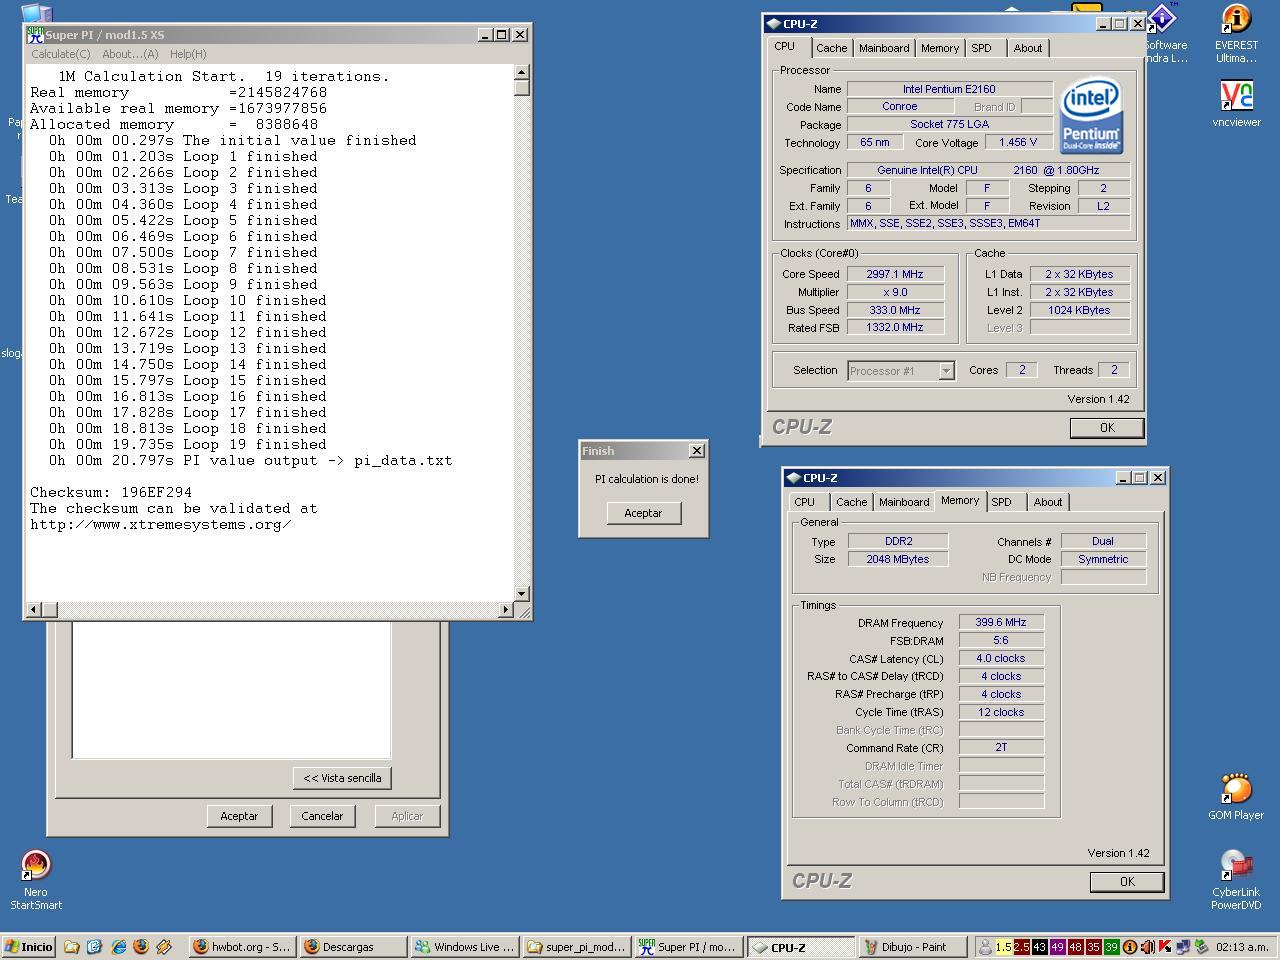Screen dimensions: 1280x960
Task: Click the Core Speed value 2997.1 MHz
Action: click(x=895, y=274)
